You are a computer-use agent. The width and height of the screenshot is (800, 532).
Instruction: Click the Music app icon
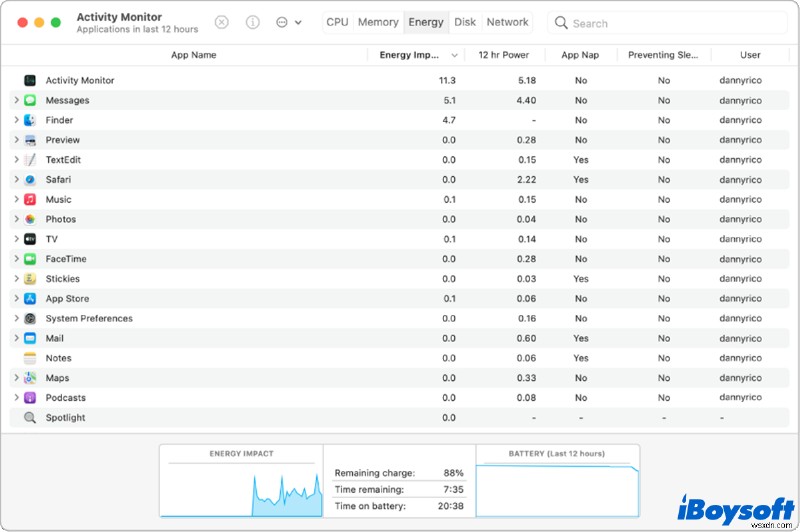(x=30, y=199)
